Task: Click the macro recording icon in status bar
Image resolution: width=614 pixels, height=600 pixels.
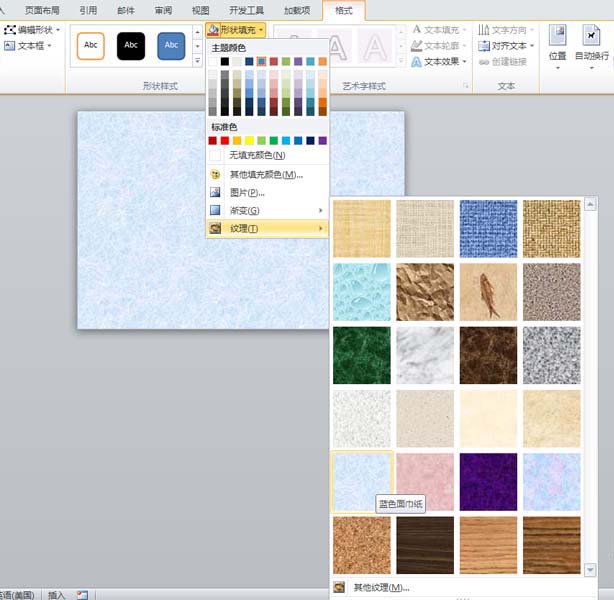Action: [82, 594]
